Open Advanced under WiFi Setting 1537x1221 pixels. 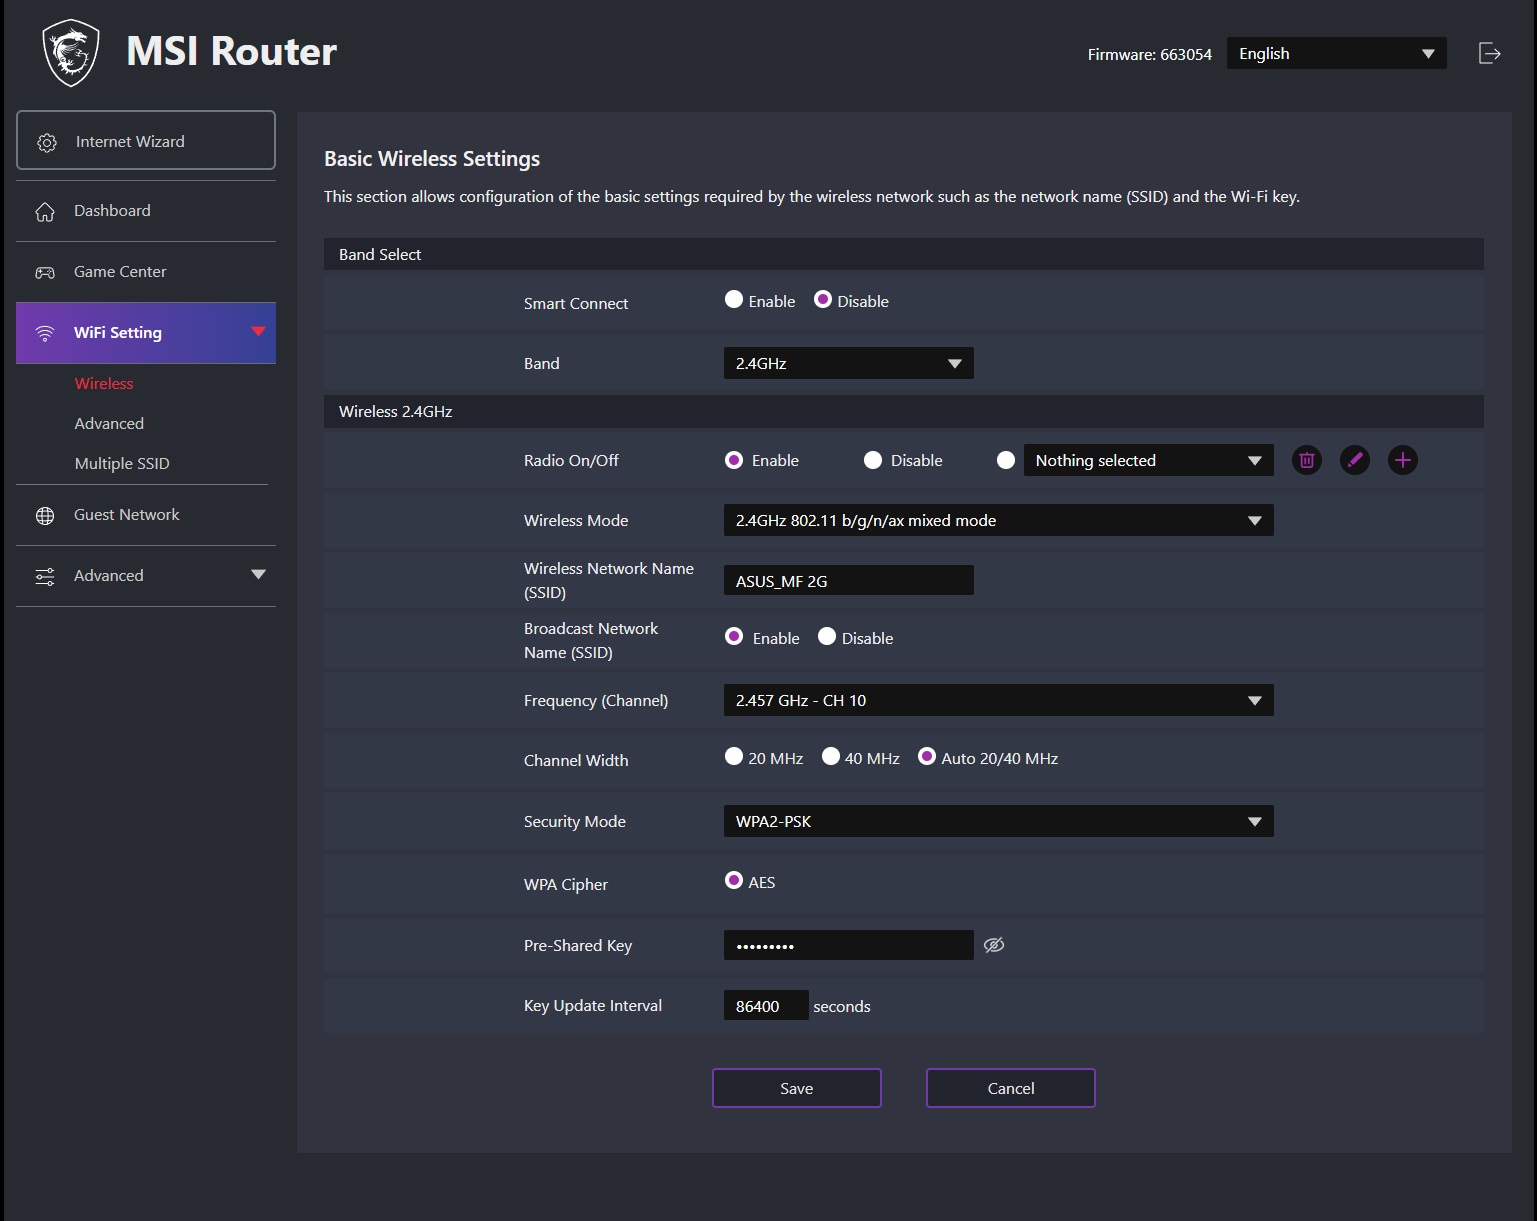pyautogui.click(x=109, y=424)
